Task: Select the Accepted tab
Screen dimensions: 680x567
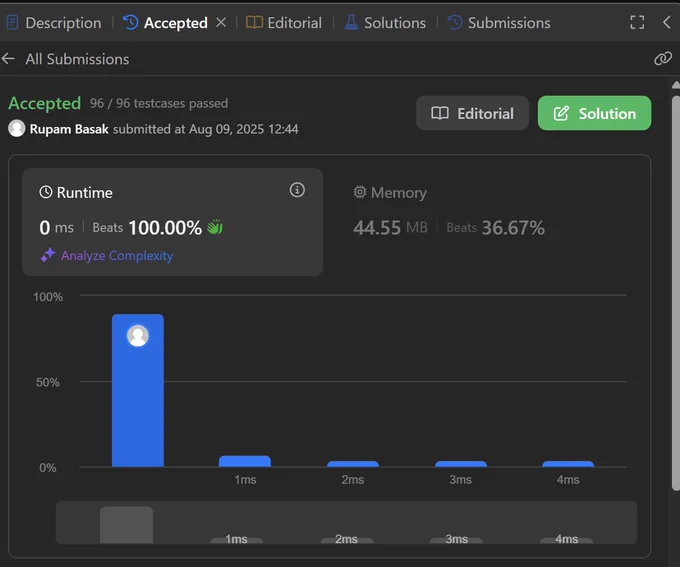Action: [x=165, y=23]
